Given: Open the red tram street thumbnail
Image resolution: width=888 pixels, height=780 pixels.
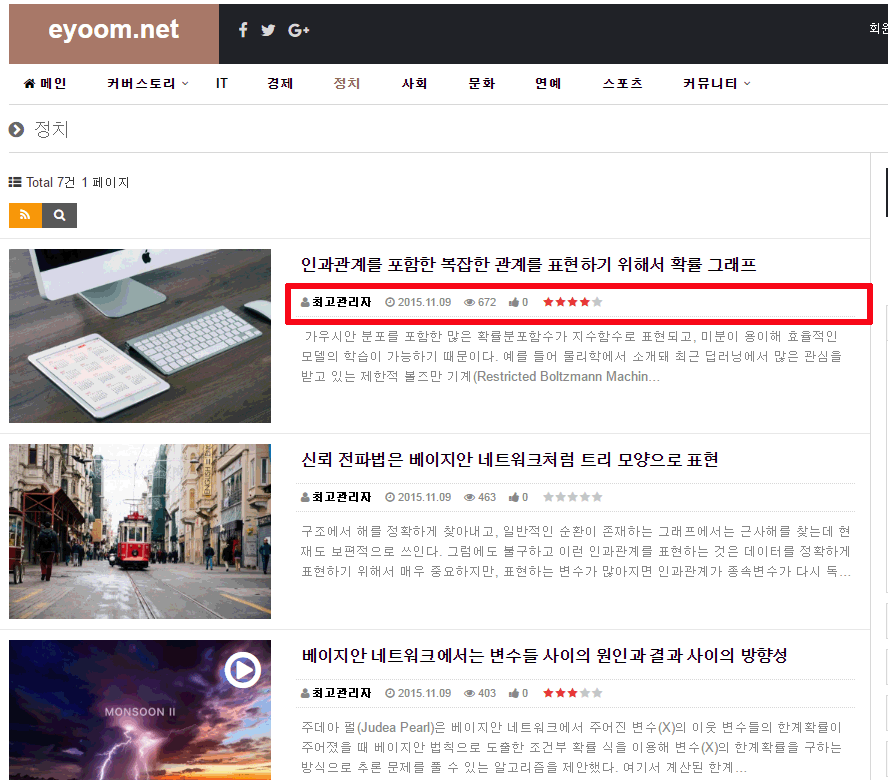Looking at the screenshot, I should tap(140, 531).
